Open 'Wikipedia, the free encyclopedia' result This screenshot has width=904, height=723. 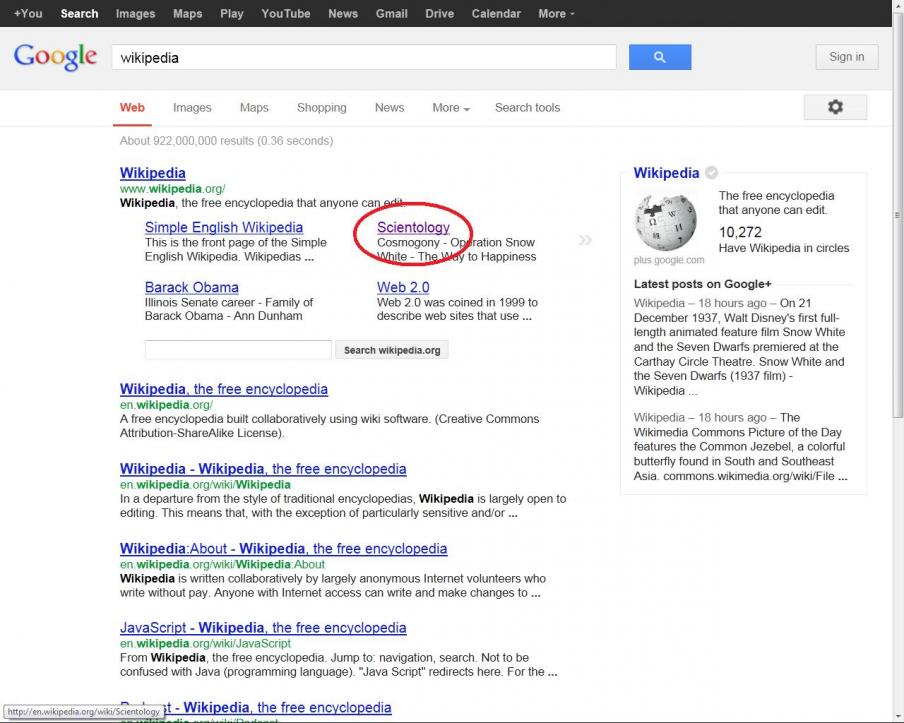(x=224, y=389)
